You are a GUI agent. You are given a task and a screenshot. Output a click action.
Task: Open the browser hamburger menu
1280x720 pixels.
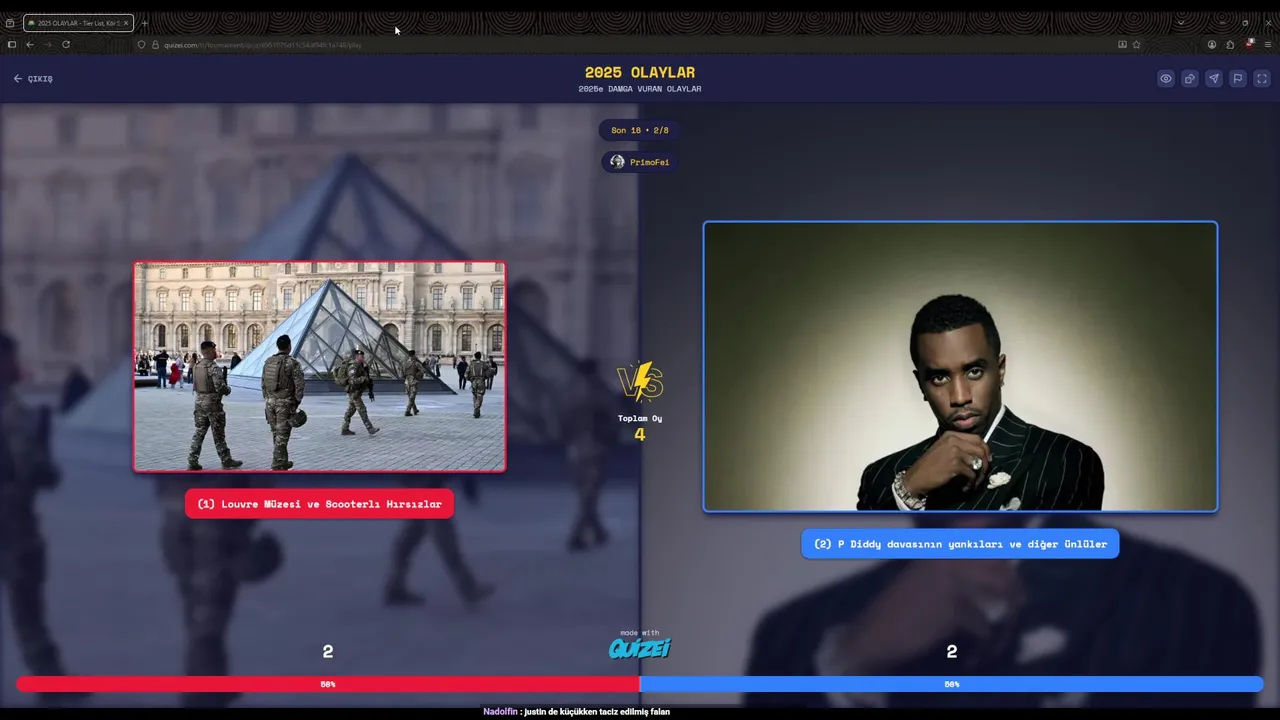1268,44
